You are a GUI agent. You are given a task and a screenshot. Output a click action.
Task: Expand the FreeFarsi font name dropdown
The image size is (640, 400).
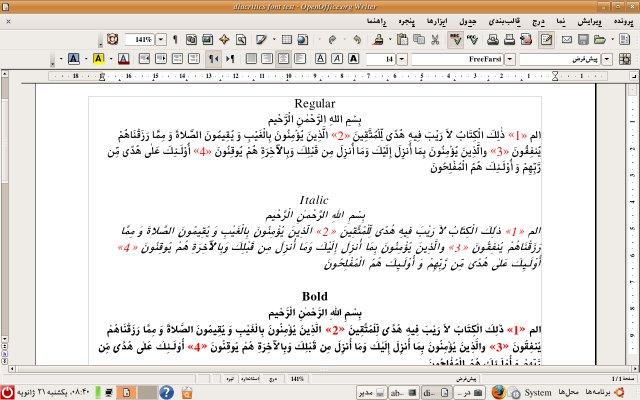coord(511,60)
